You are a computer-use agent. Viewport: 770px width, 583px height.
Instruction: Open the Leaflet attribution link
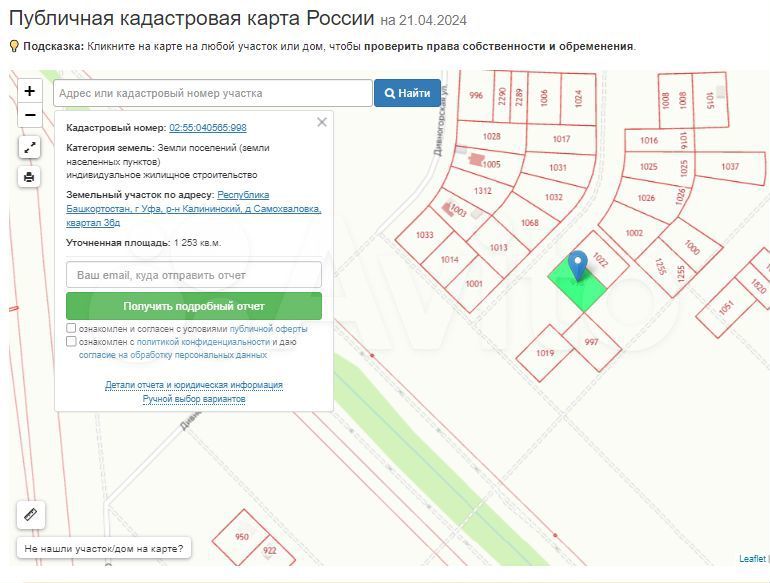coord(753,559)
